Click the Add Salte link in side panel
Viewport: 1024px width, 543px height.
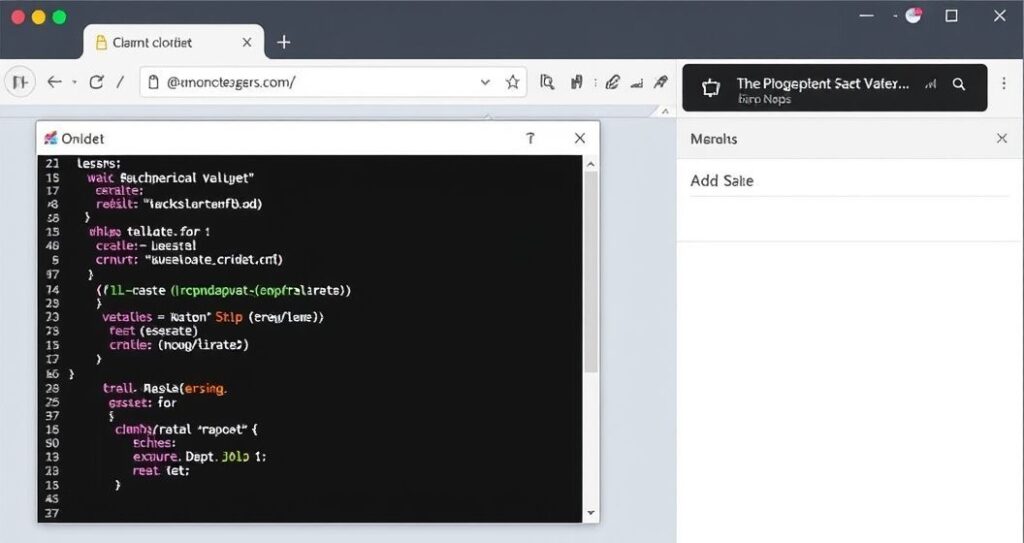tap(722, 181)
